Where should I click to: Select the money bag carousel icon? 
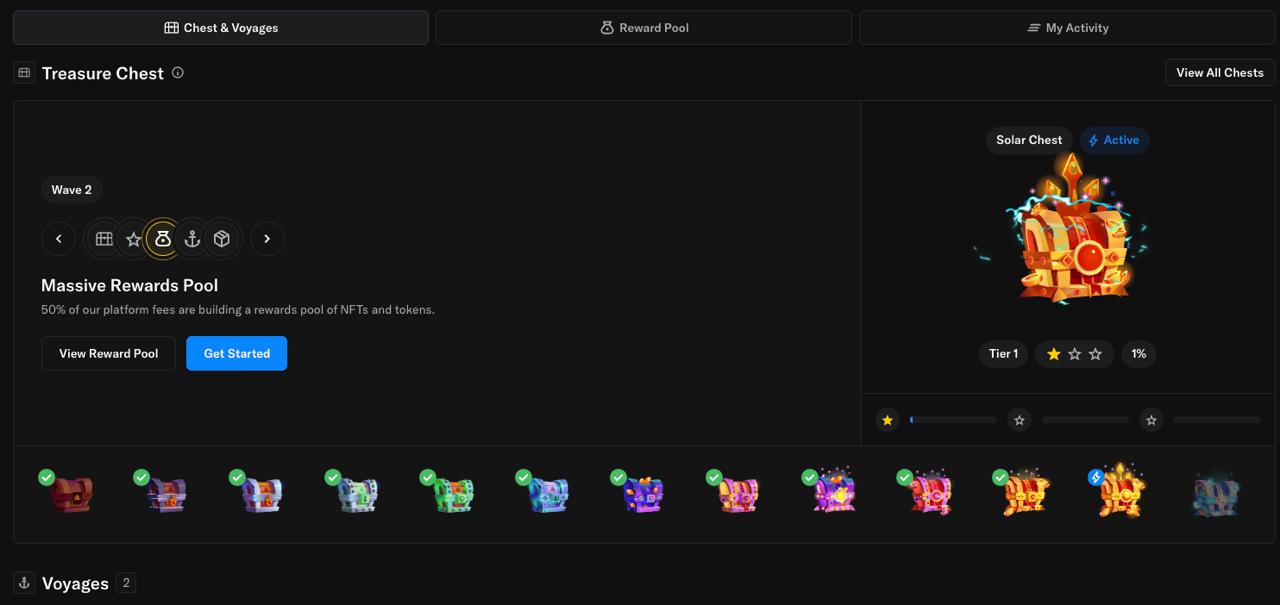(163, 239)
